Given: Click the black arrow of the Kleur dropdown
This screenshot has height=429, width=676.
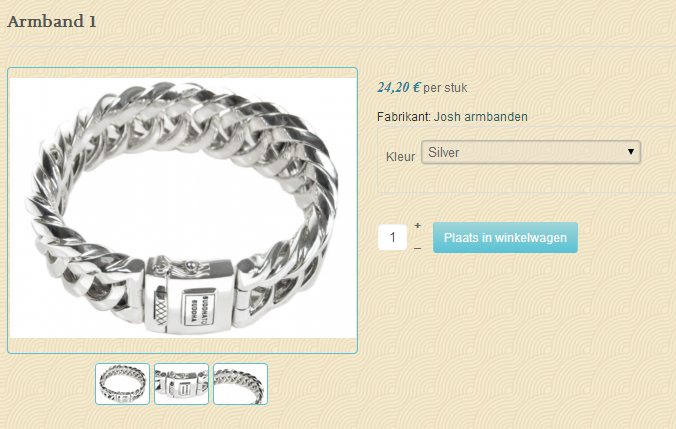Looking at the screenshot, I should pos(631,152).
